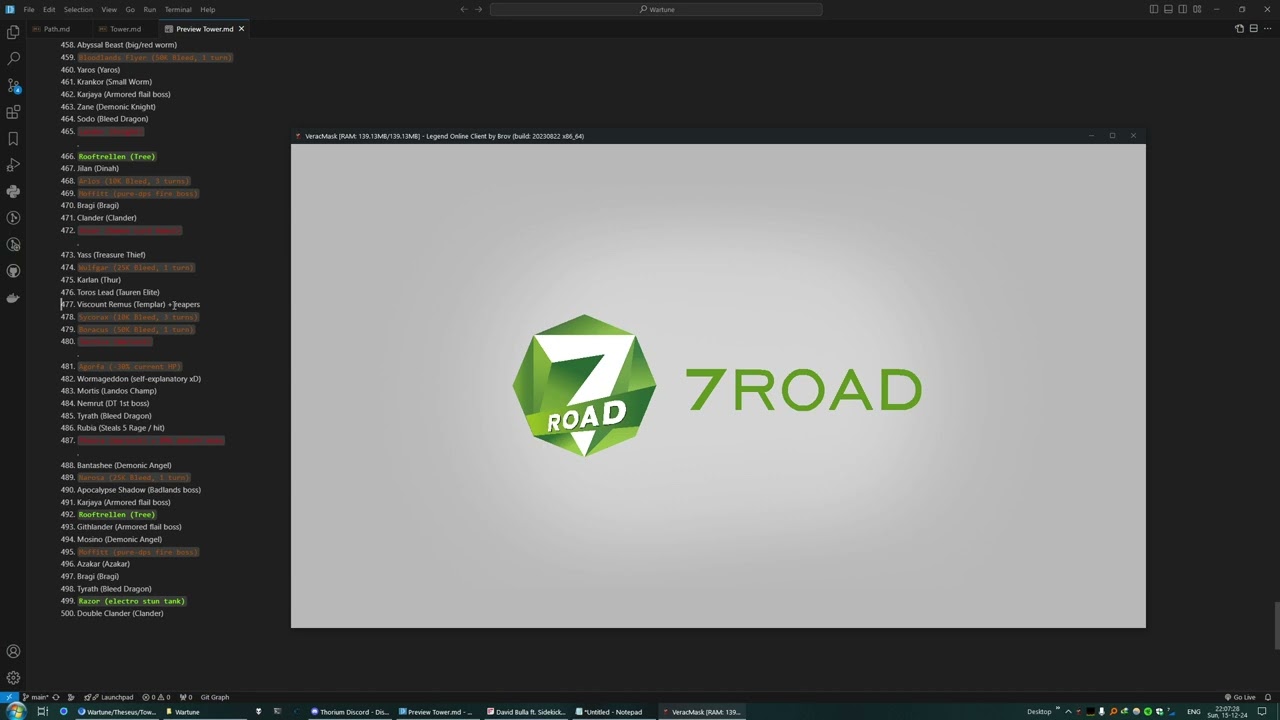Click the ENG language indicator in taskbar
Viewport: 1280px width, 720px height.
[1193, 712]
